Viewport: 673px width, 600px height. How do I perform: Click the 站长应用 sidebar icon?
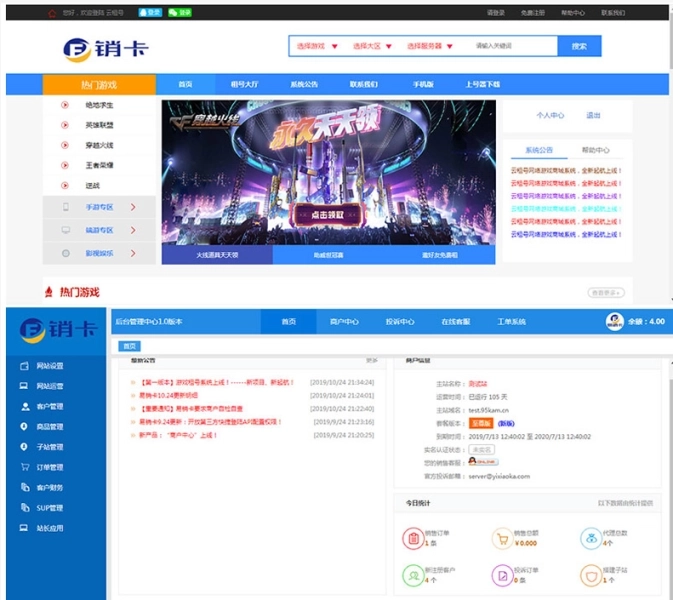(24, 527)
